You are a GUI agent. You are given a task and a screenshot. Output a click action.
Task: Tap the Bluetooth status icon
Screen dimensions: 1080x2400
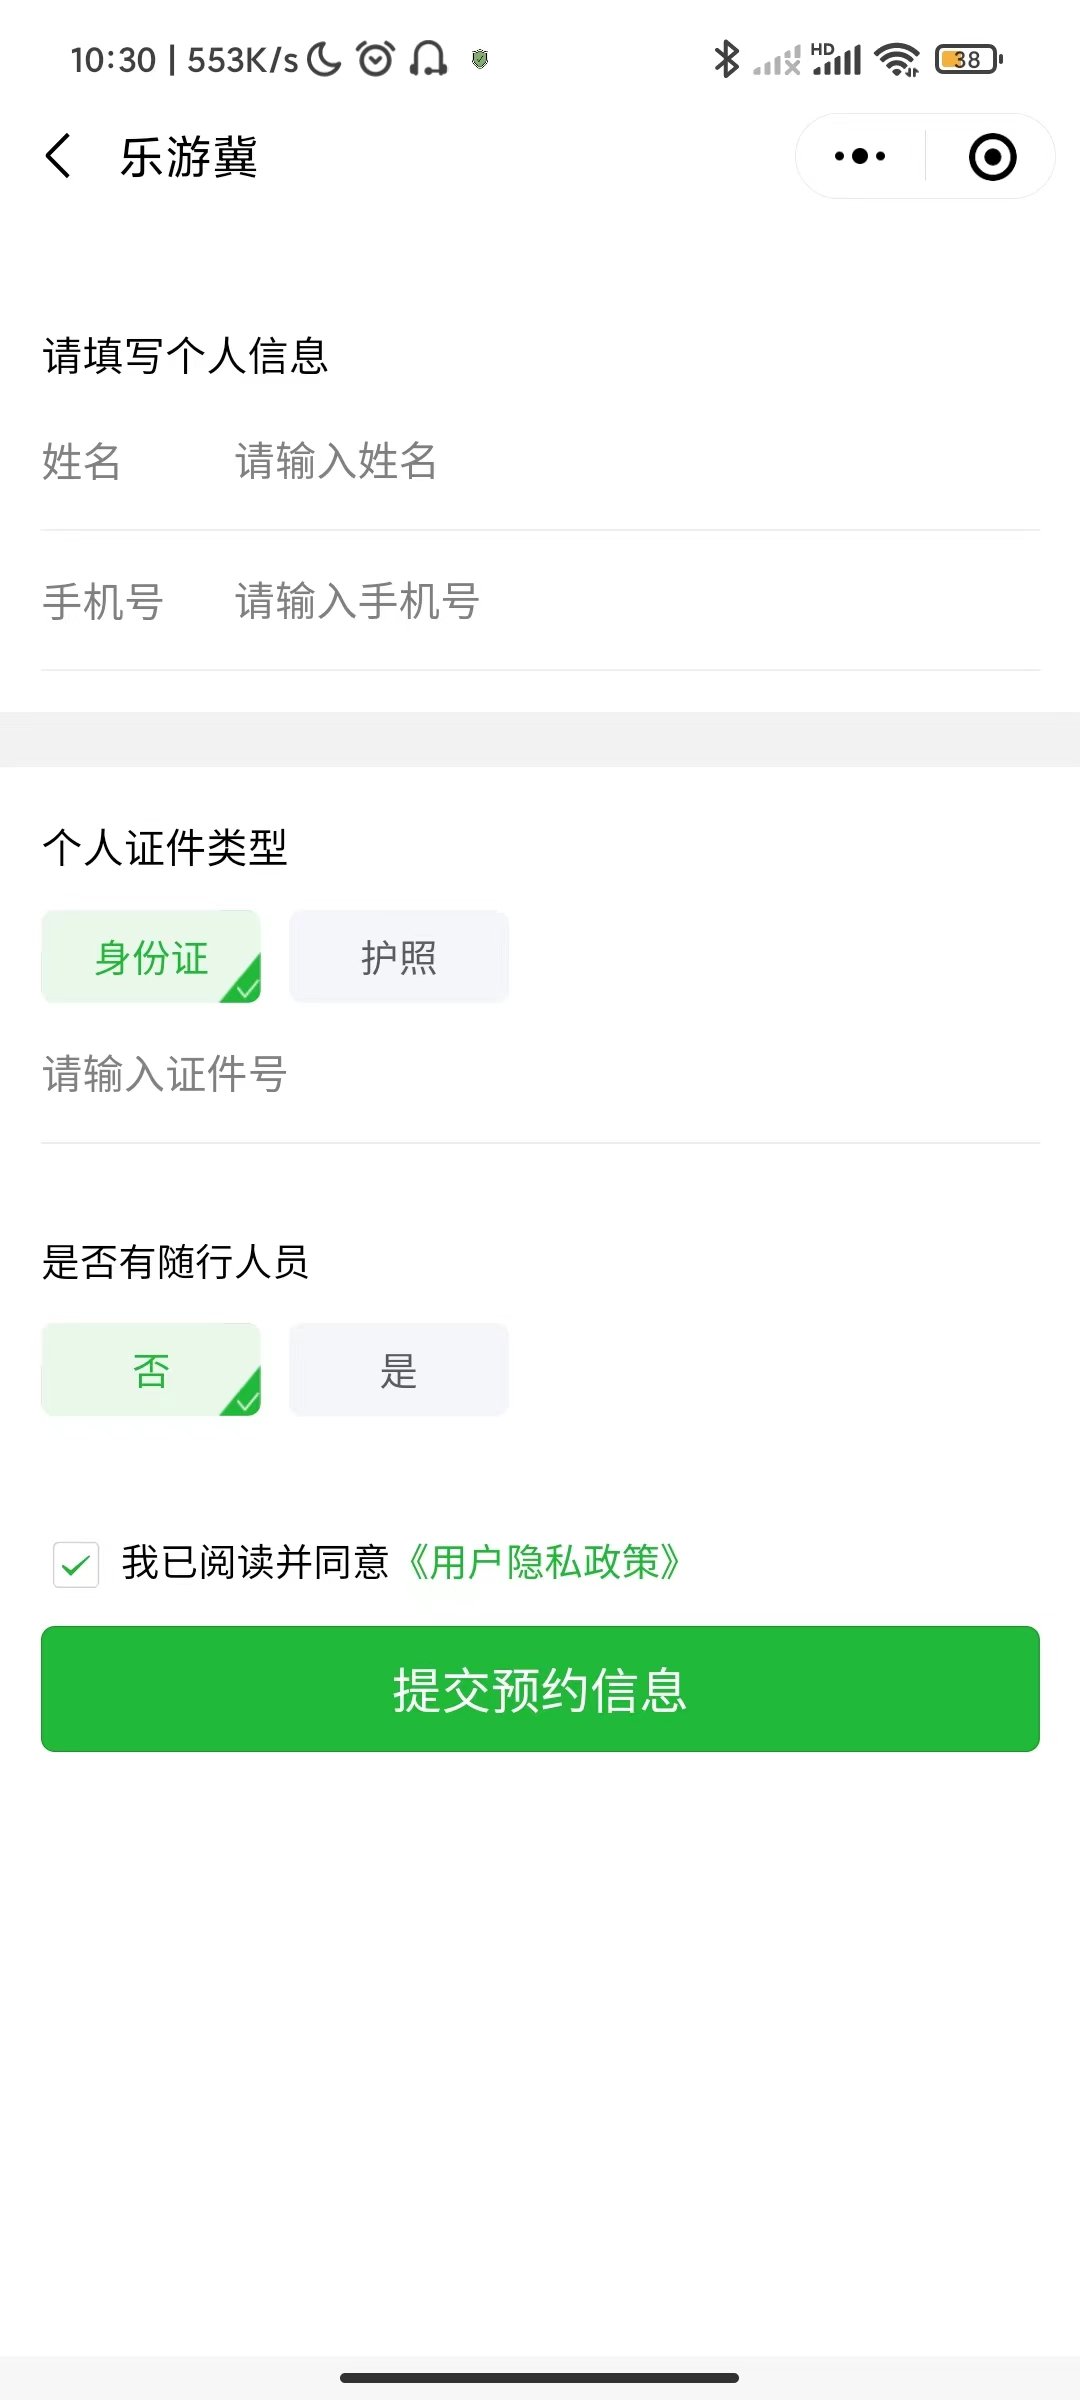click(x=726, y=60)
